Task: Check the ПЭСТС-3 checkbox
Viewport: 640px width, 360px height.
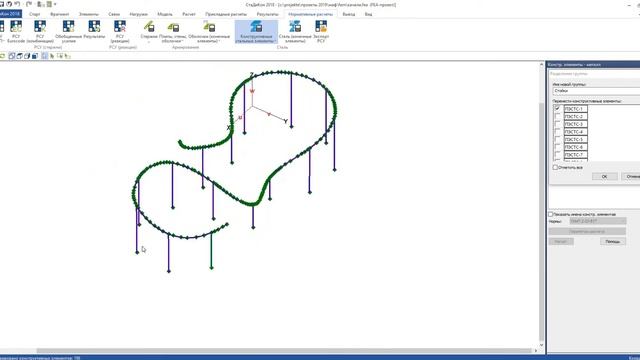Action: pyautogui.click(x=558, y=124)
